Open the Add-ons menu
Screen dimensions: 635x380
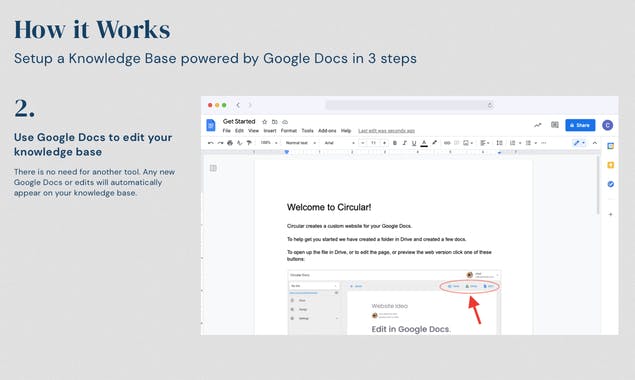point(327,131)
